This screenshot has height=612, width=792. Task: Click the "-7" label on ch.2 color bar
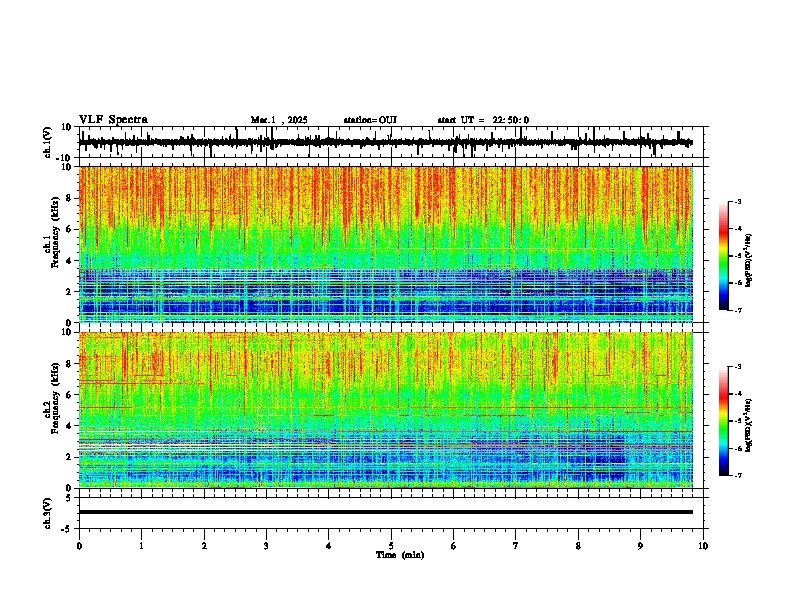pos(738,476)
